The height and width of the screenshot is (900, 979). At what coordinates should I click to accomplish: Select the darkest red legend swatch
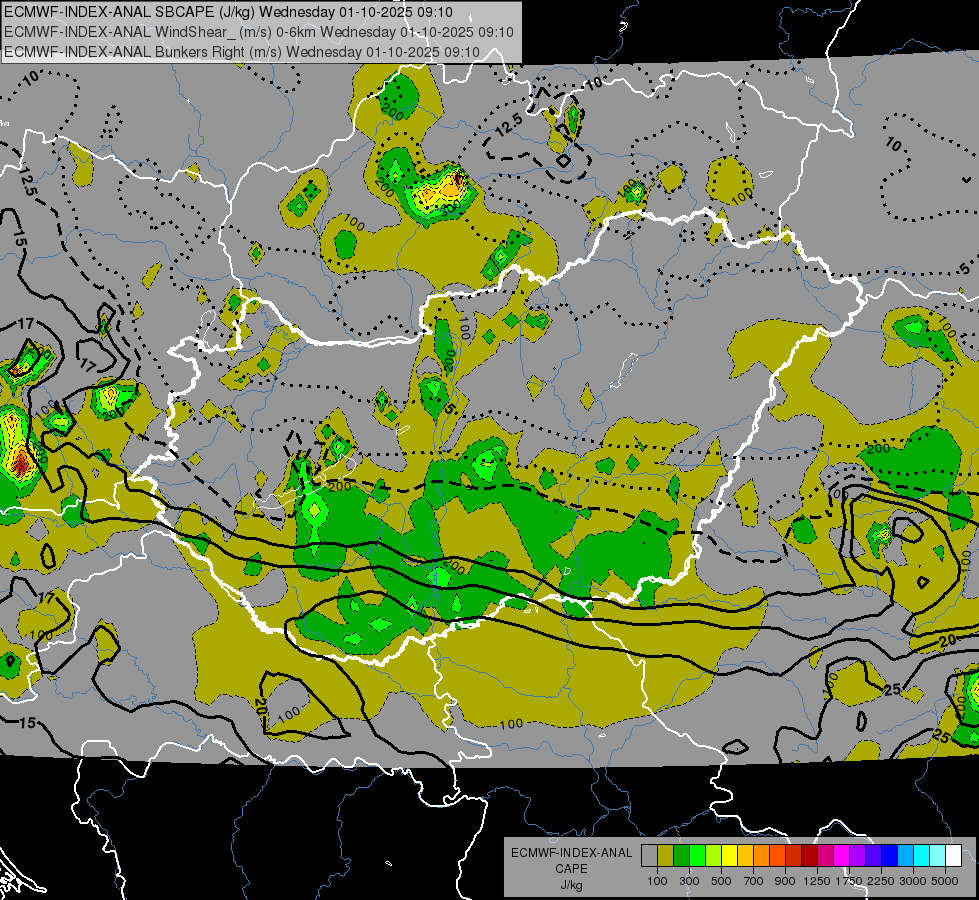(x=809, y=856)
